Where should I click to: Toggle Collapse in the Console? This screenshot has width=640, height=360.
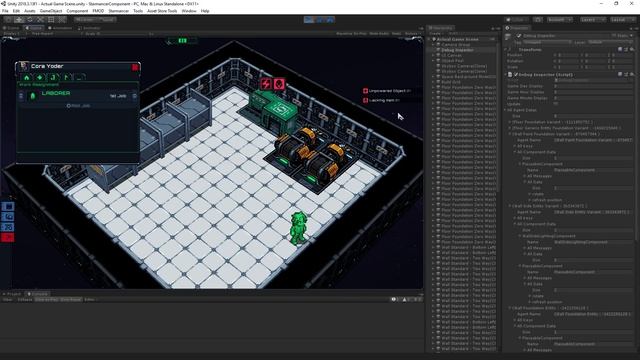[25, 300]
